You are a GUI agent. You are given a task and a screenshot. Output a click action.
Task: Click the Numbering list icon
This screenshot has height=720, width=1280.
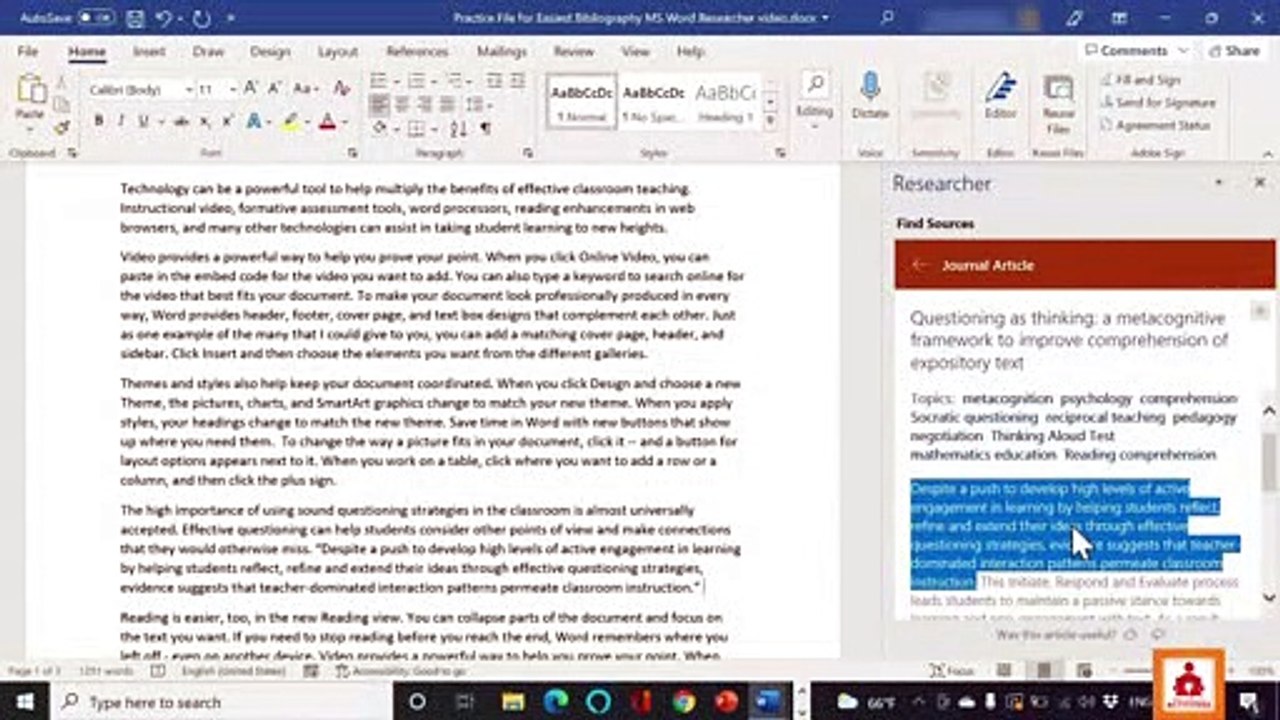[x=416, y=81]
